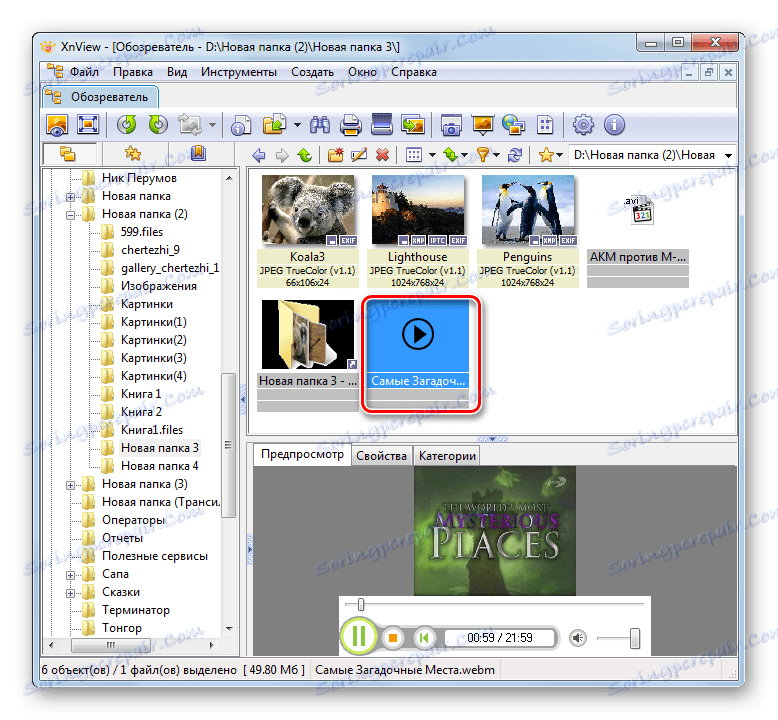Viewport: 778px width, 720px height.
Task: Open the Справка menu
Action: (414, 72)
